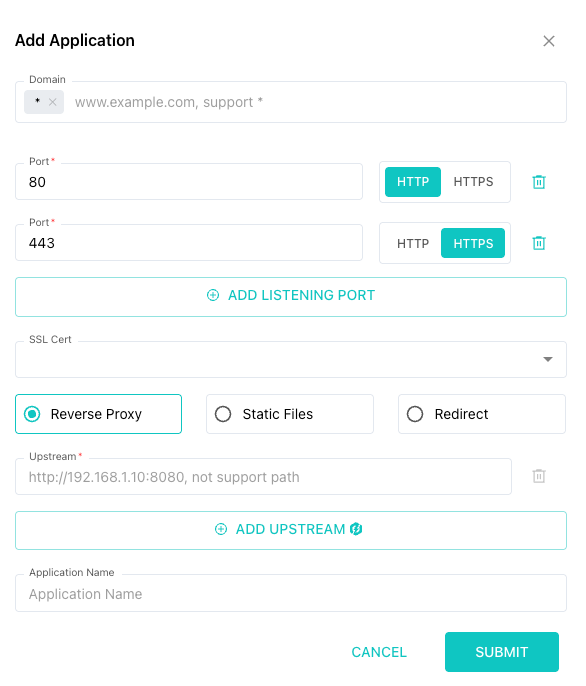Submit the new application form
Image resolution: width=586 pixels, height=686 pixels.
click(502, 652)
